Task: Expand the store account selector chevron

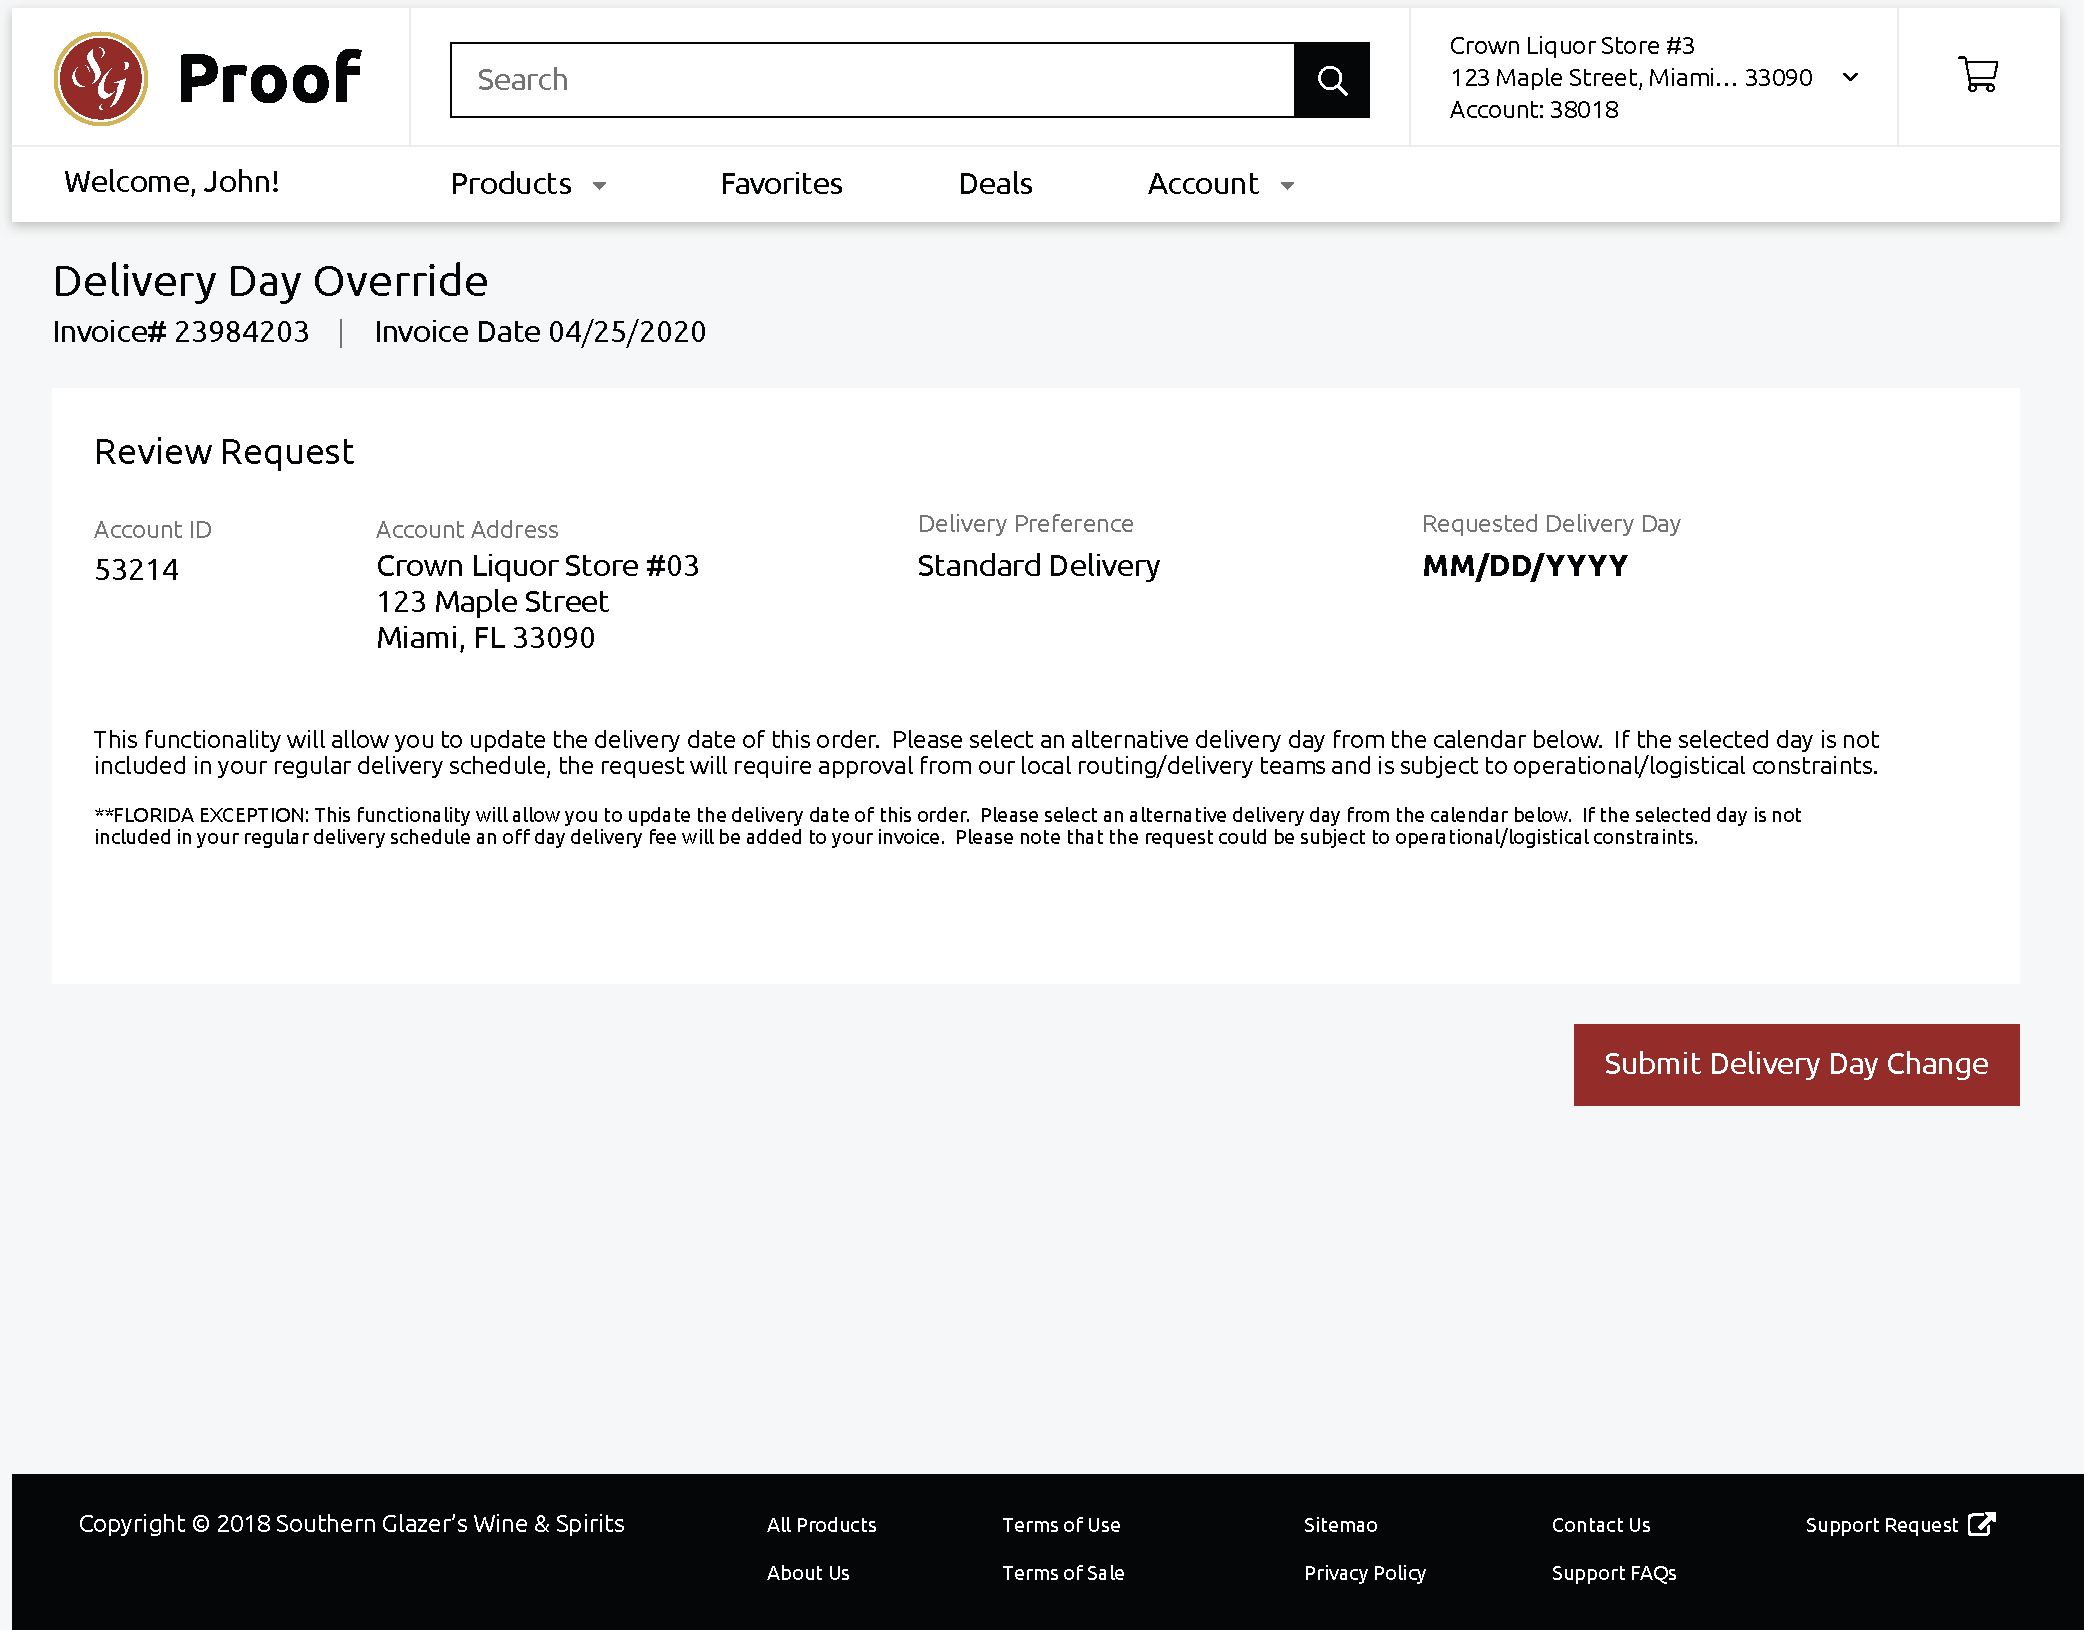Action: coord(1850,77)
